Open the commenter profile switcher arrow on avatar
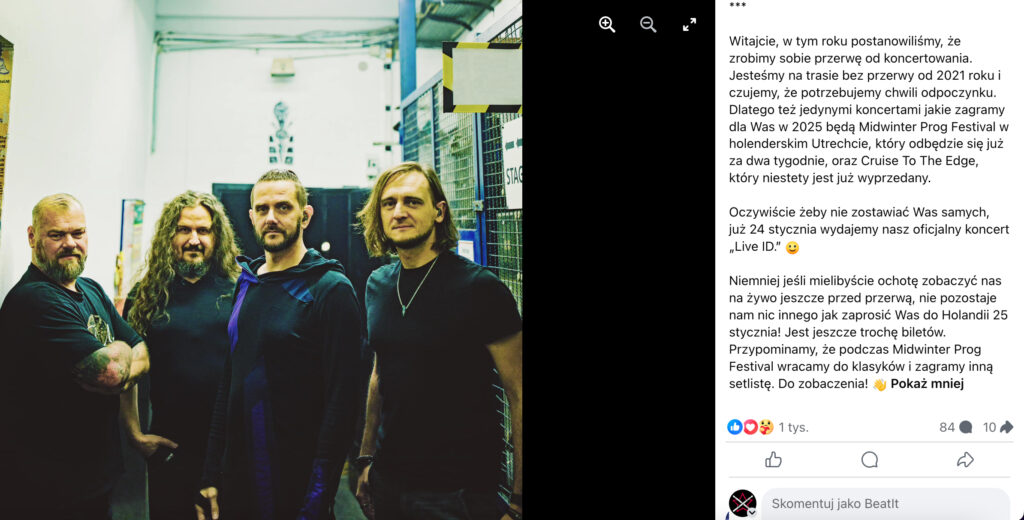 (752, 513)
